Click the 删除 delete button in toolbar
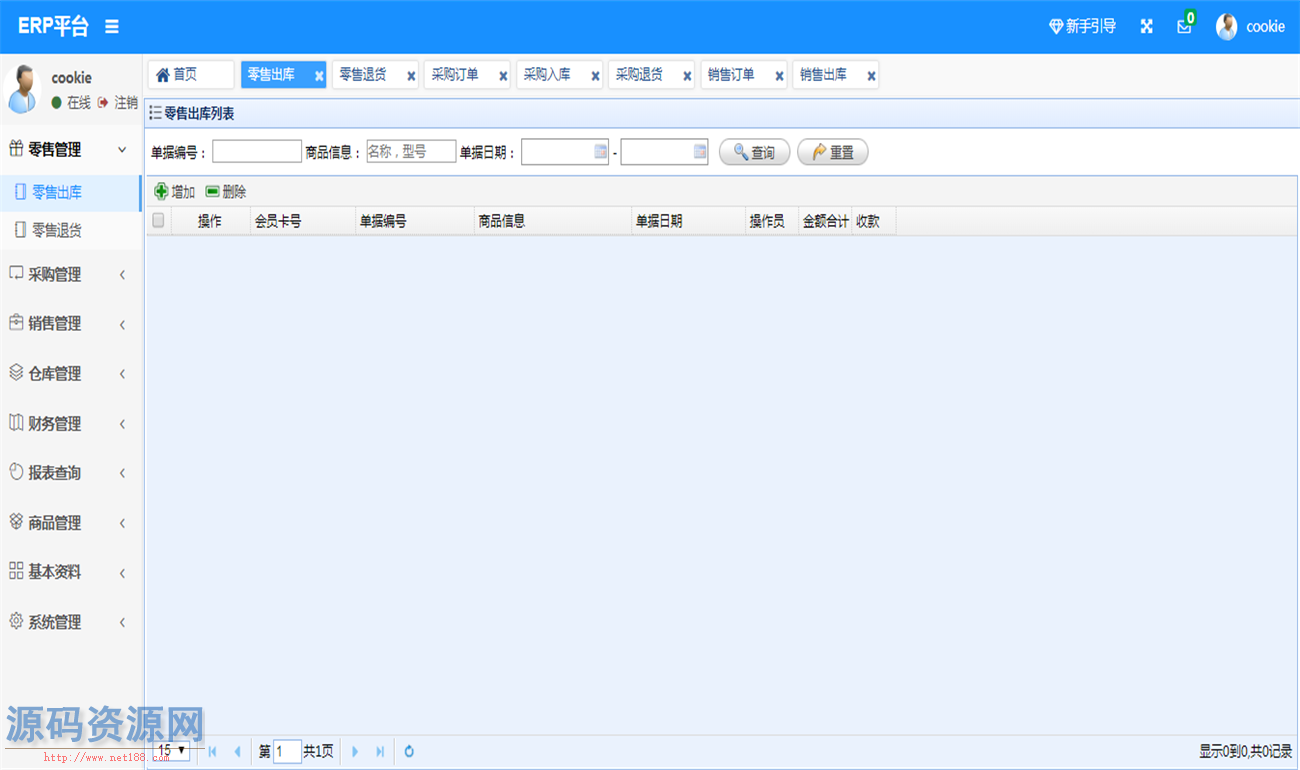This screenshot has height=770, width=1300. click(226, 192)
